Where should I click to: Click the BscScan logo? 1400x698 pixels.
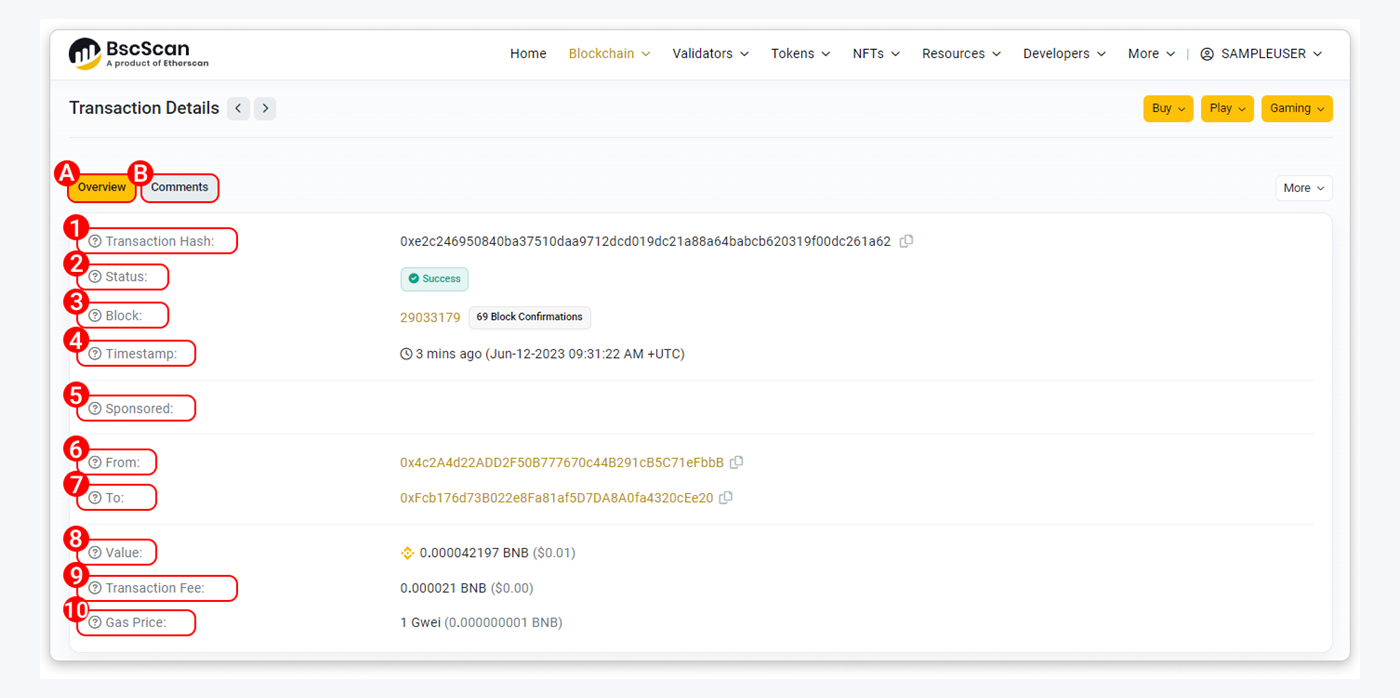point(139,54)
